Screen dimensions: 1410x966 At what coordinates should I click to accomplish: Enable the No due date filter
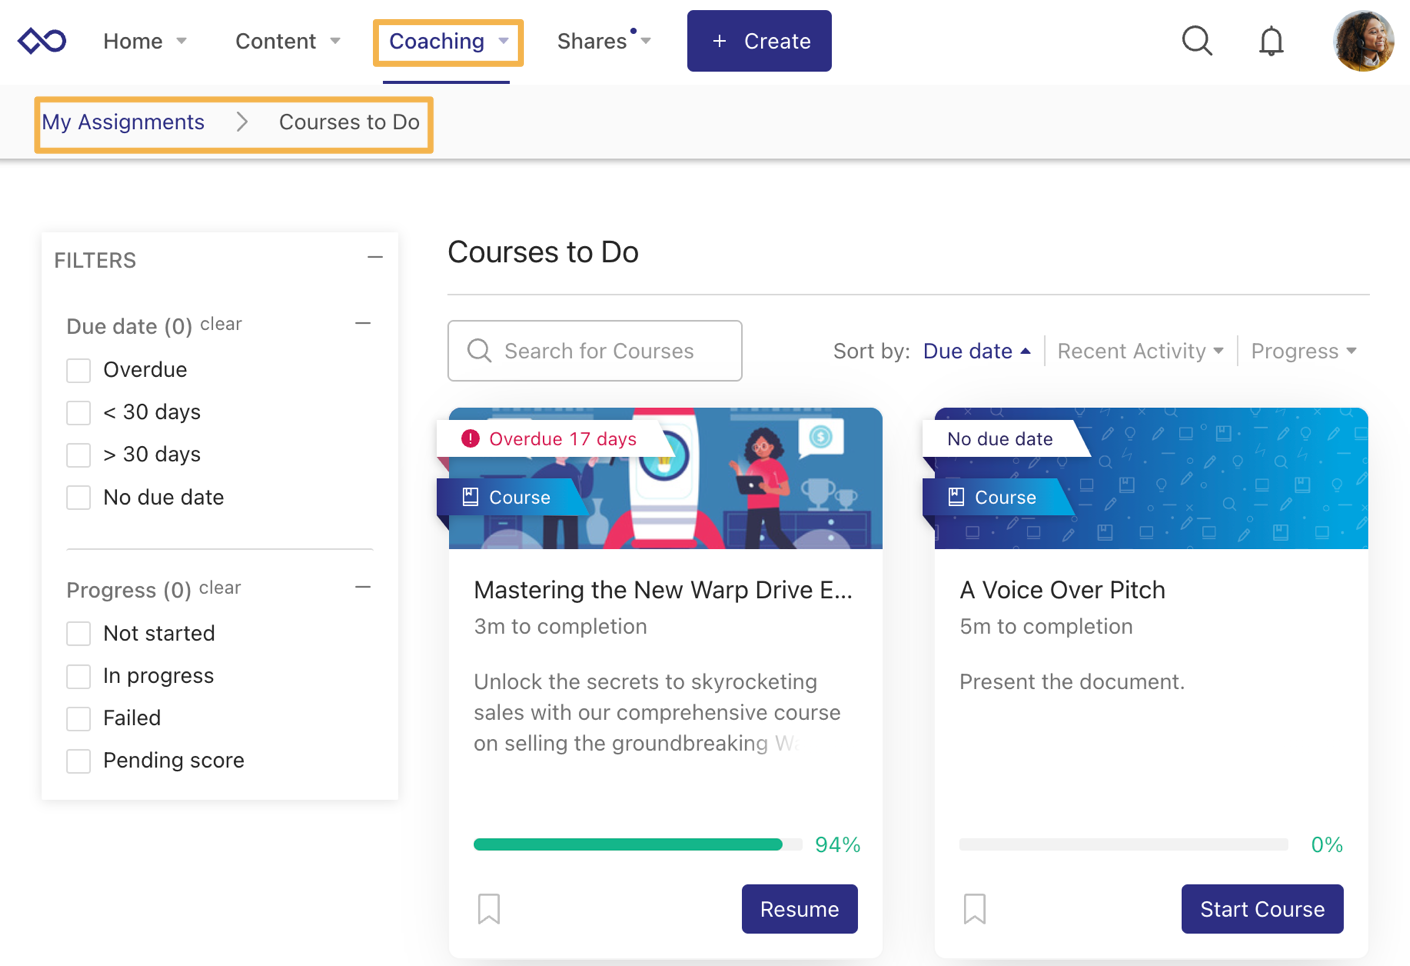tap(79, 497)
